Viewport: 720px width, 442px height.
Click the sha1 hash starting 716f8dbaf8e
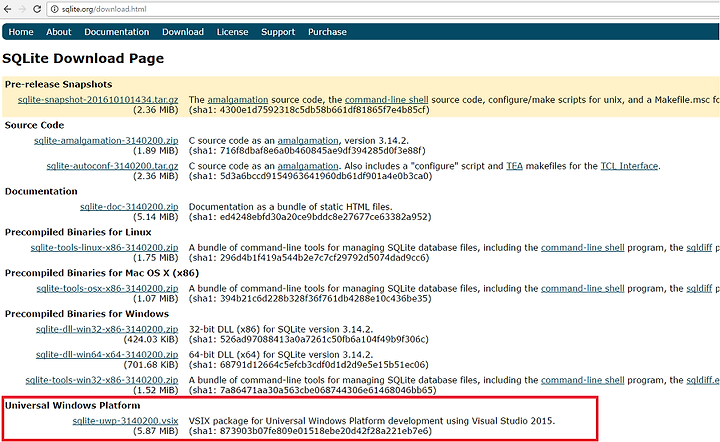pyautogui.click(x=307, y=151)
